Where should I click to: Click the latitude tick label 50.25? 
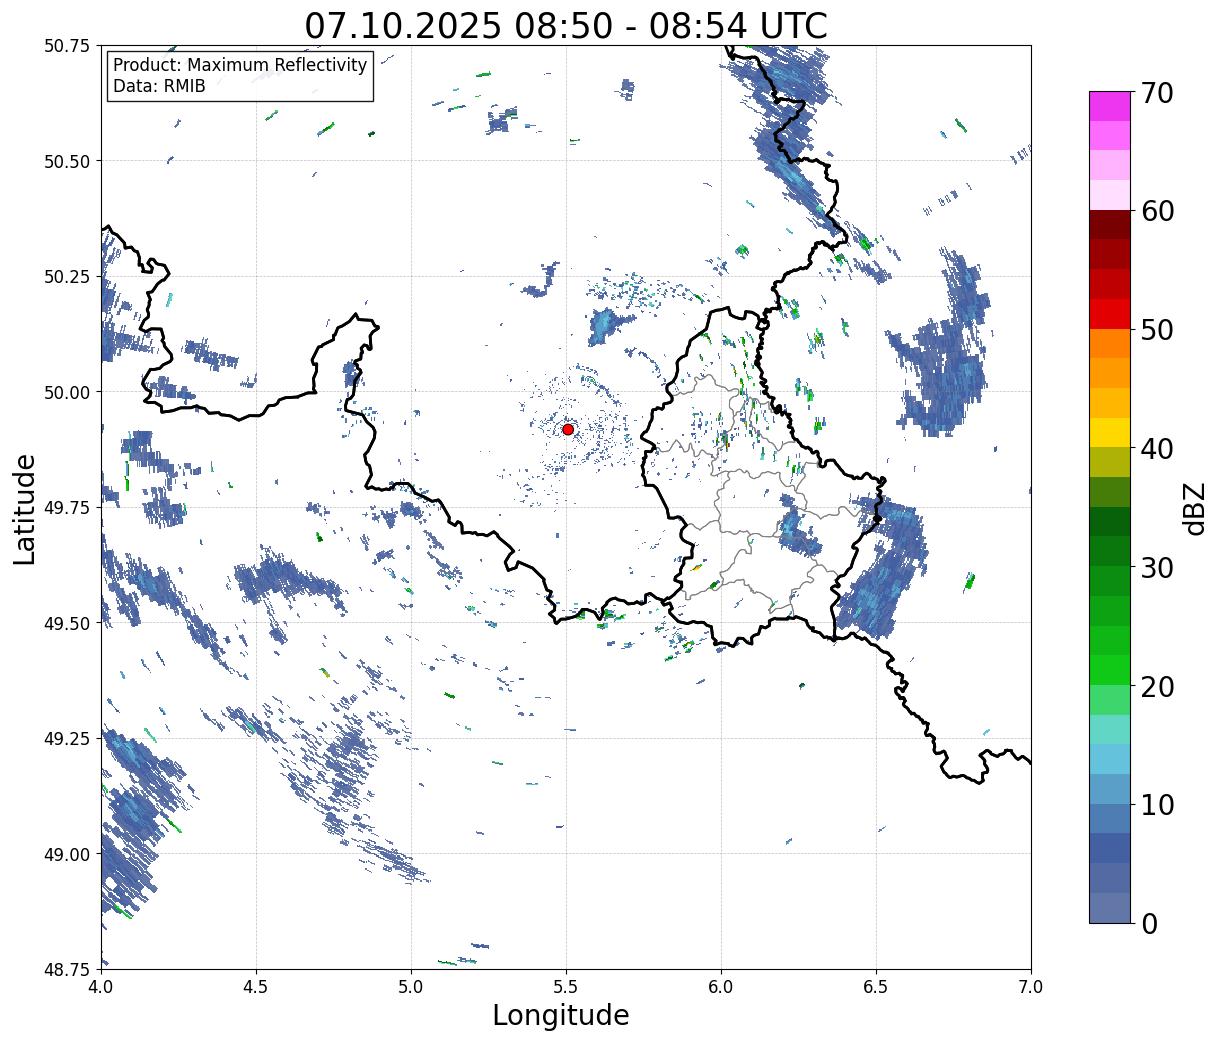67,277
